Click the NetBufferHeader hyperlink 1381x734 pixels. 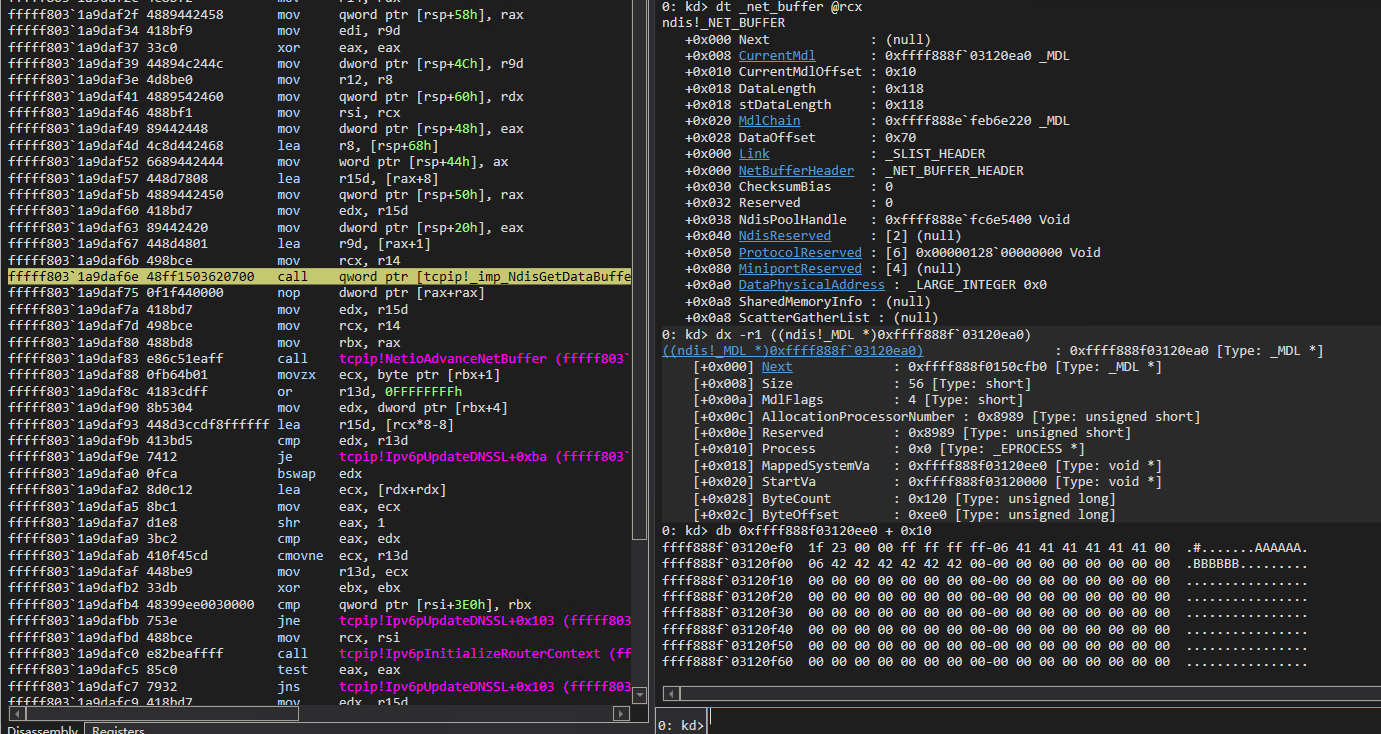(x=796, y=170)
